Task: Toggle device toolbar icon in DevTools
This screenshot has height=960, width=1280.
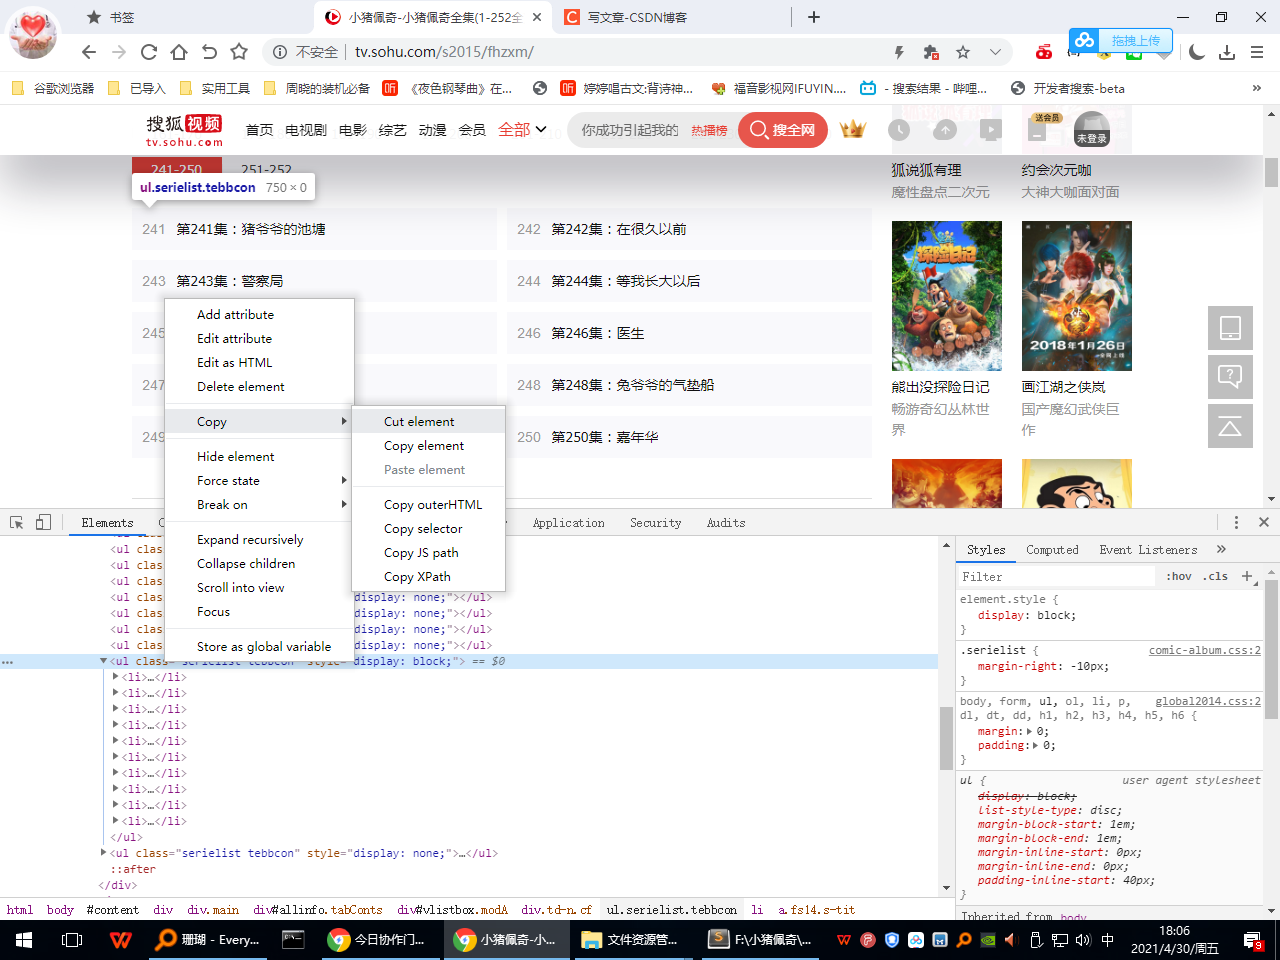Action: [x=43, y=523]
